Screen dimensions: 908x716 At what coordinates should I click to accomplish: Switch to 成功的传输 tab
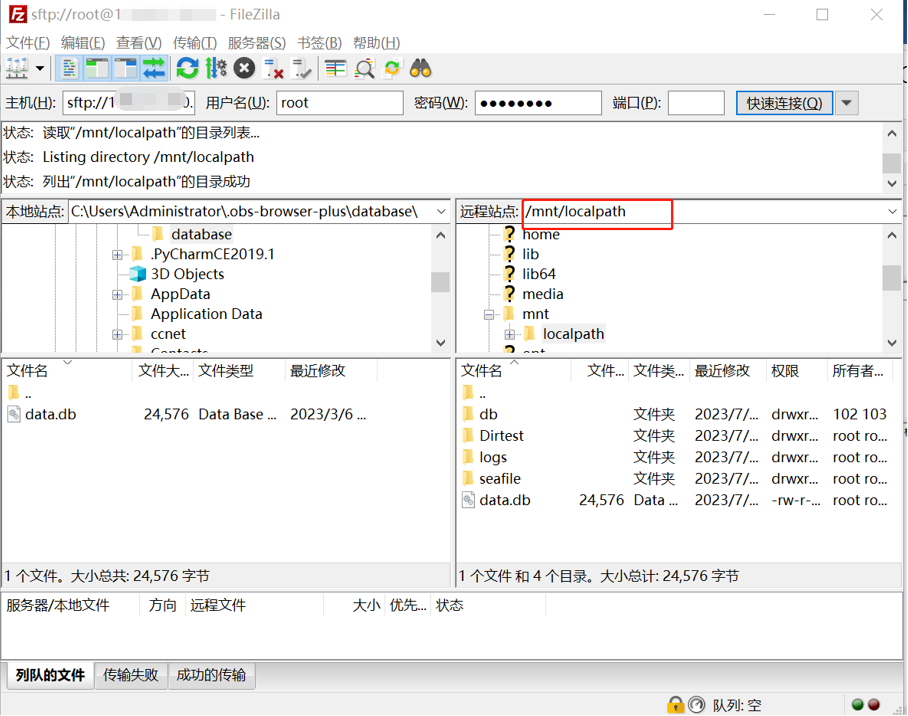click(211, 675)
